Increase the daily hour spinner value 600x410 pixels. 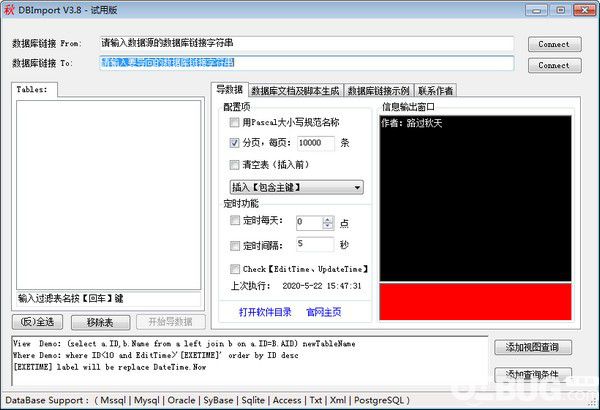coord(328,219)
